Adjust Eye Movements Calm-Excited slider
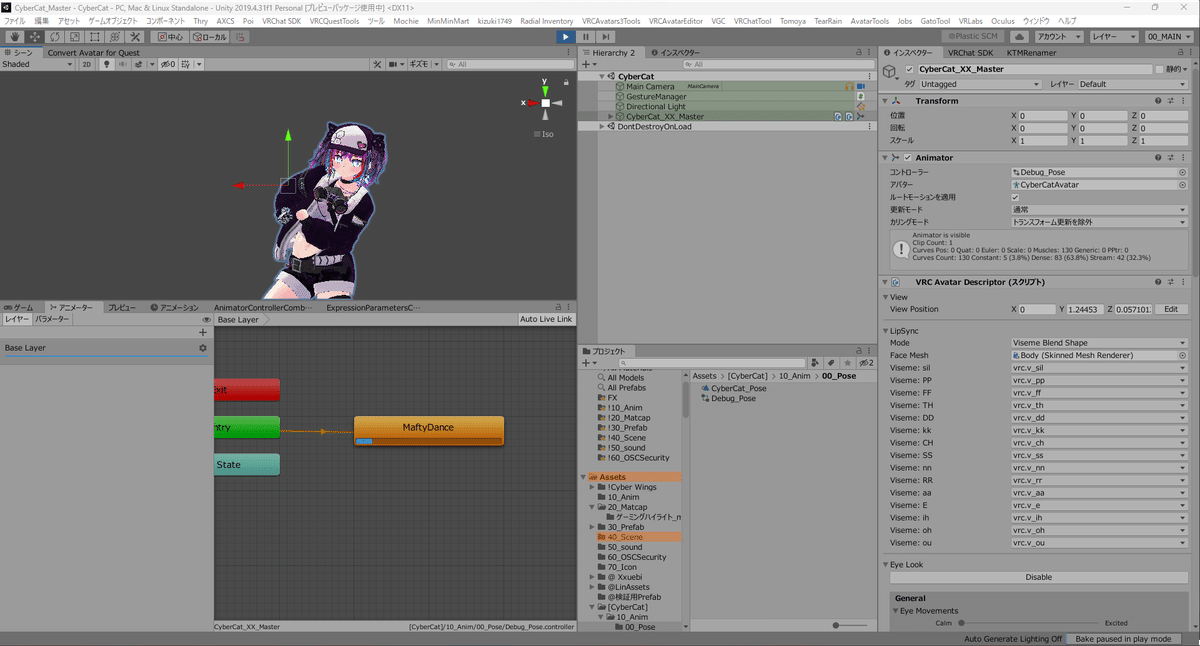This screenshot has height=646, width=1200. click(x=1027, y=622)
